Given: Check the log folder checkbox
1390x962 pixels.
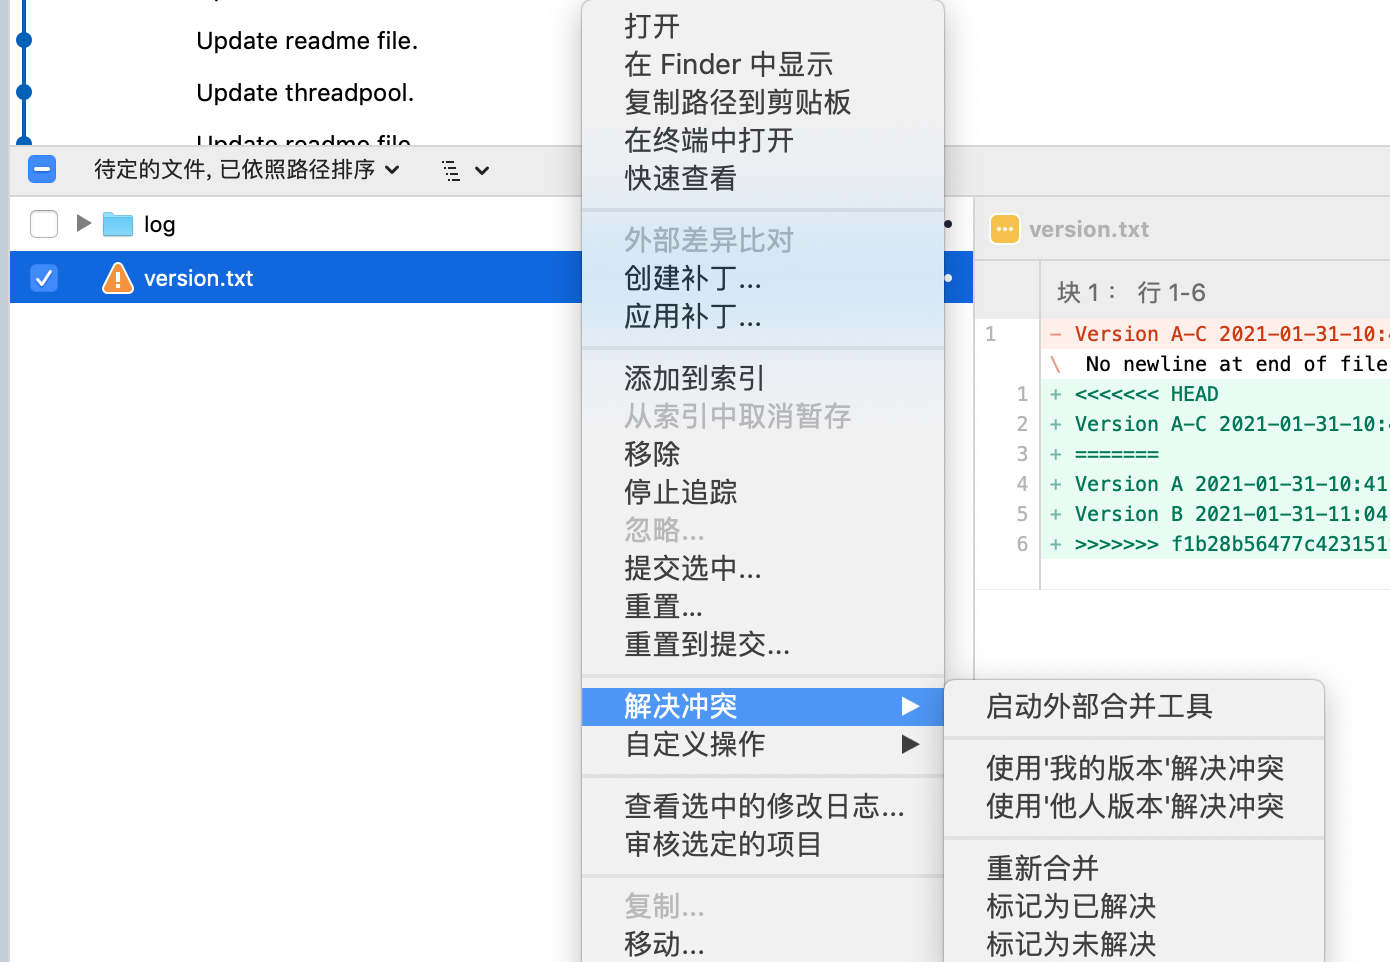Looking at the screenshot, I should click(x=44, y=224).
